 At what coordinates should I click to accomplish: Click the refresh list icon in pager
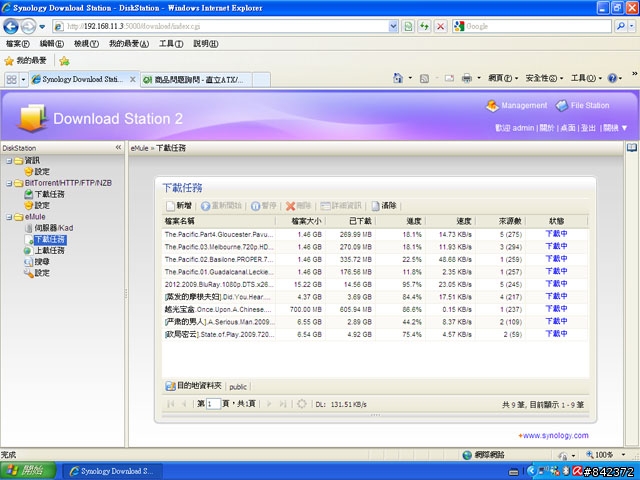click(302, 404)
